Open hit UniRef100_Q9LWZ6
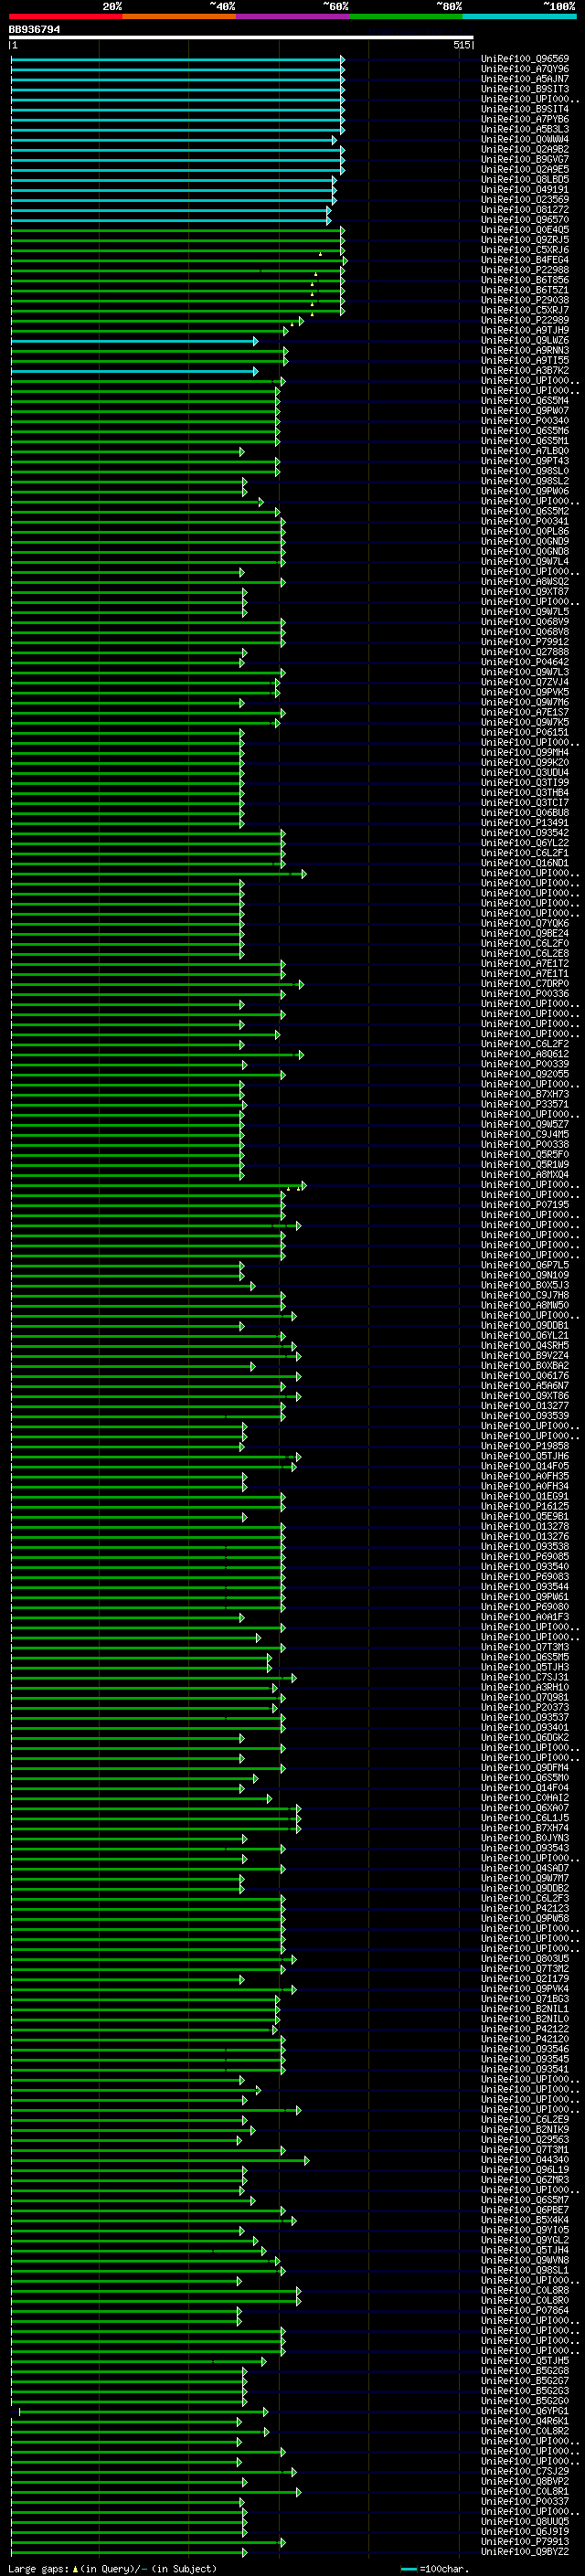 (525, 340)
